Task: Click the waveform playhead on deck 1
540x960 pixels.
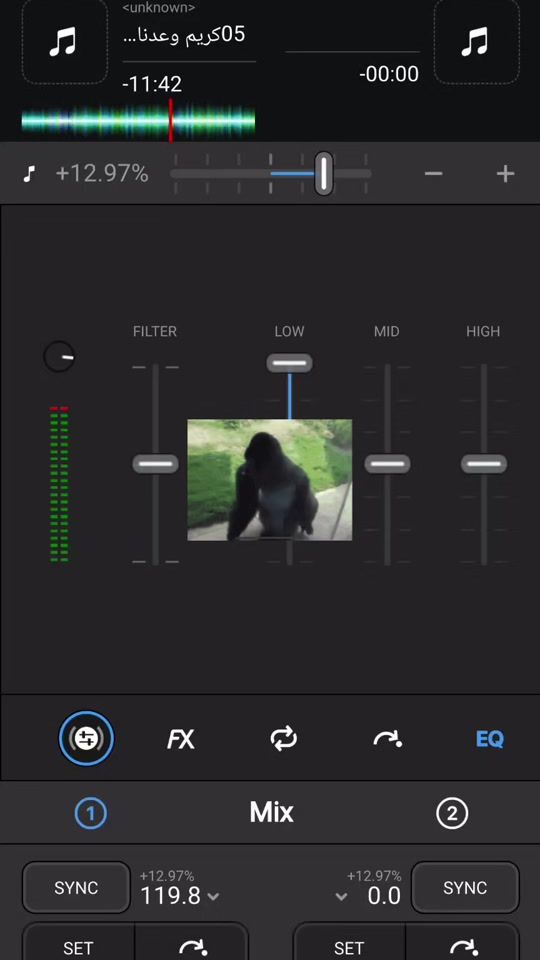Action: [171, 121]
